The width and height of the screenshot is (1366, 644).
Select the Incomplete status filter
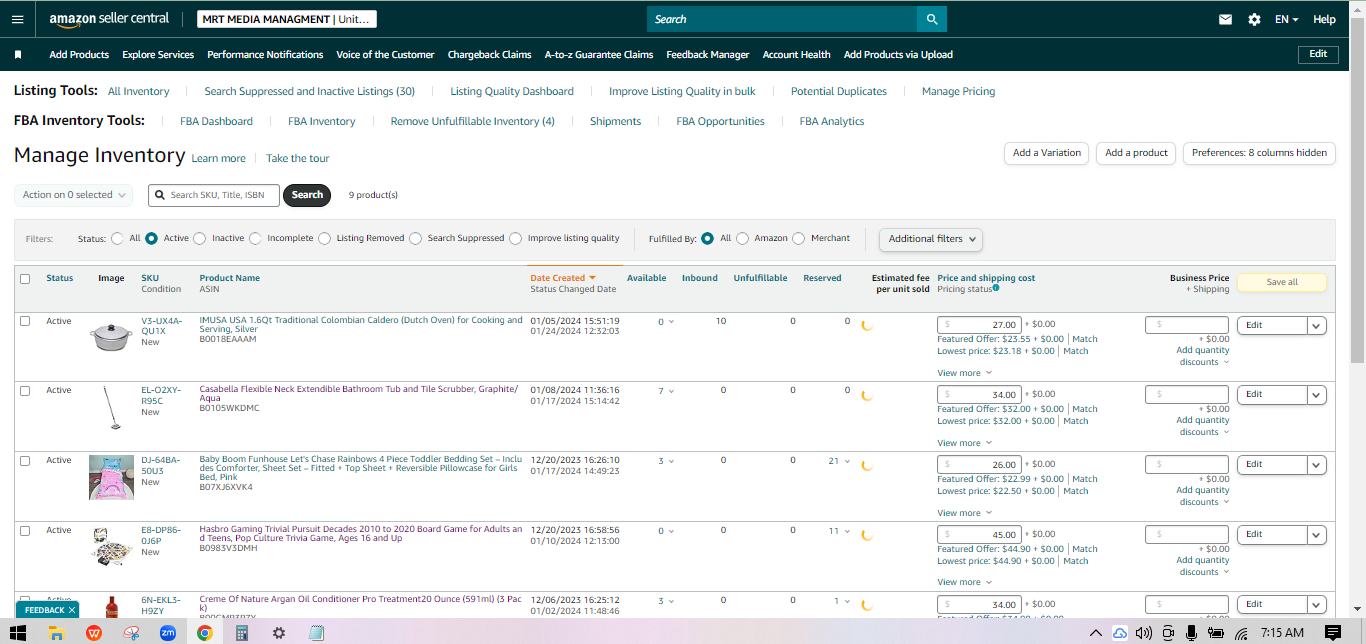(256, 238)
